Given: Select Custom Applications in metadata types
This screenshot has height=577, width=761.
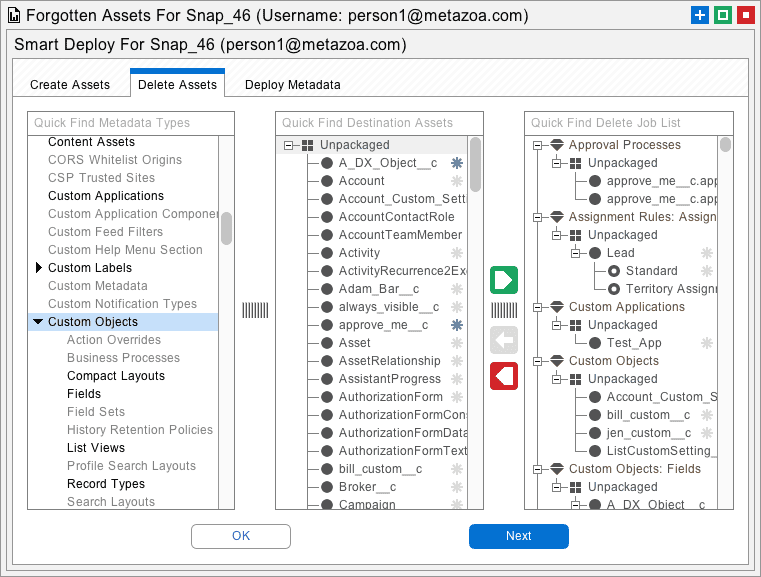Looking at the screenshot, I should [x=106, y=196].
